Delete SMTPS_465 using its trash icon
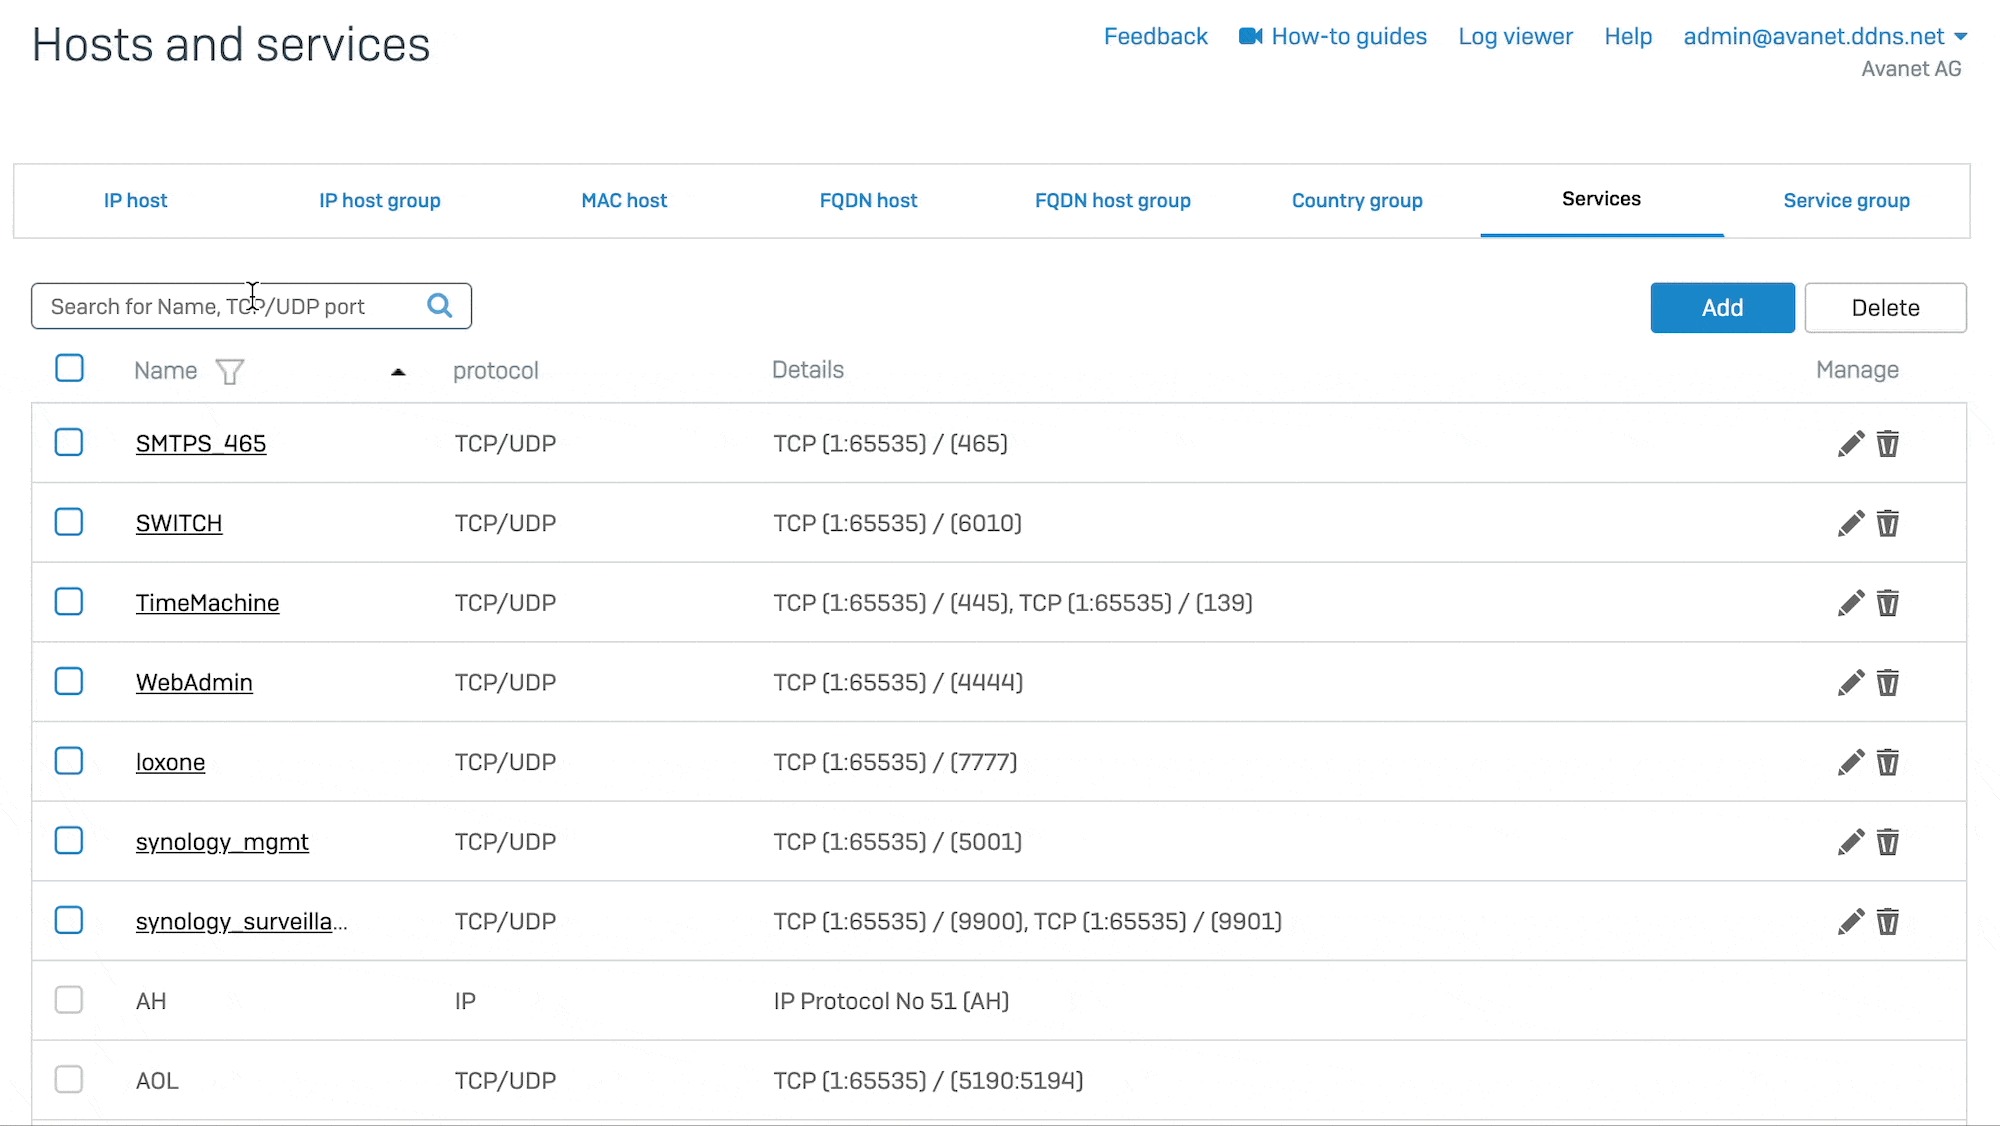 [x=1888, y=443]
